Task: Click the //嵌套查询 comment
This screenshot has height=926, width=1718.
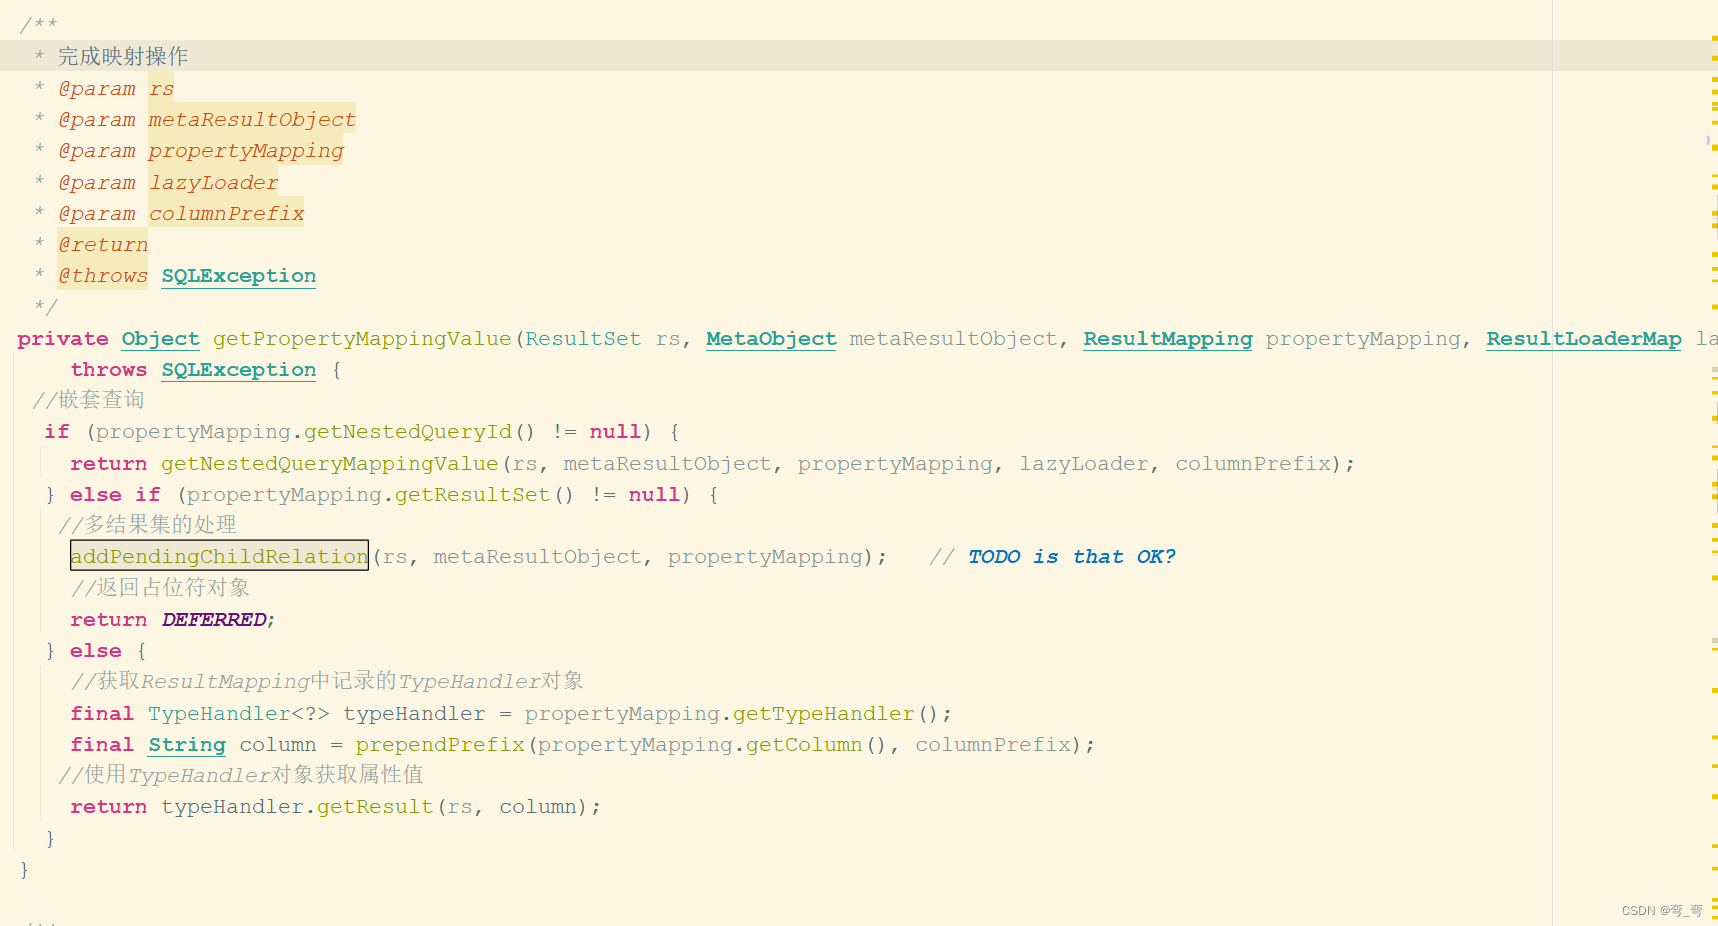Action: point(88,400)
